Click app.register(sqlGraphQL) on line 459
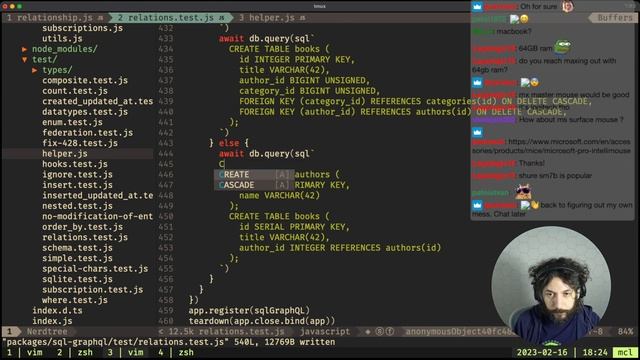The width and height of the screenshot is (640, 360). pyautogui.click(x=249, y=311)
